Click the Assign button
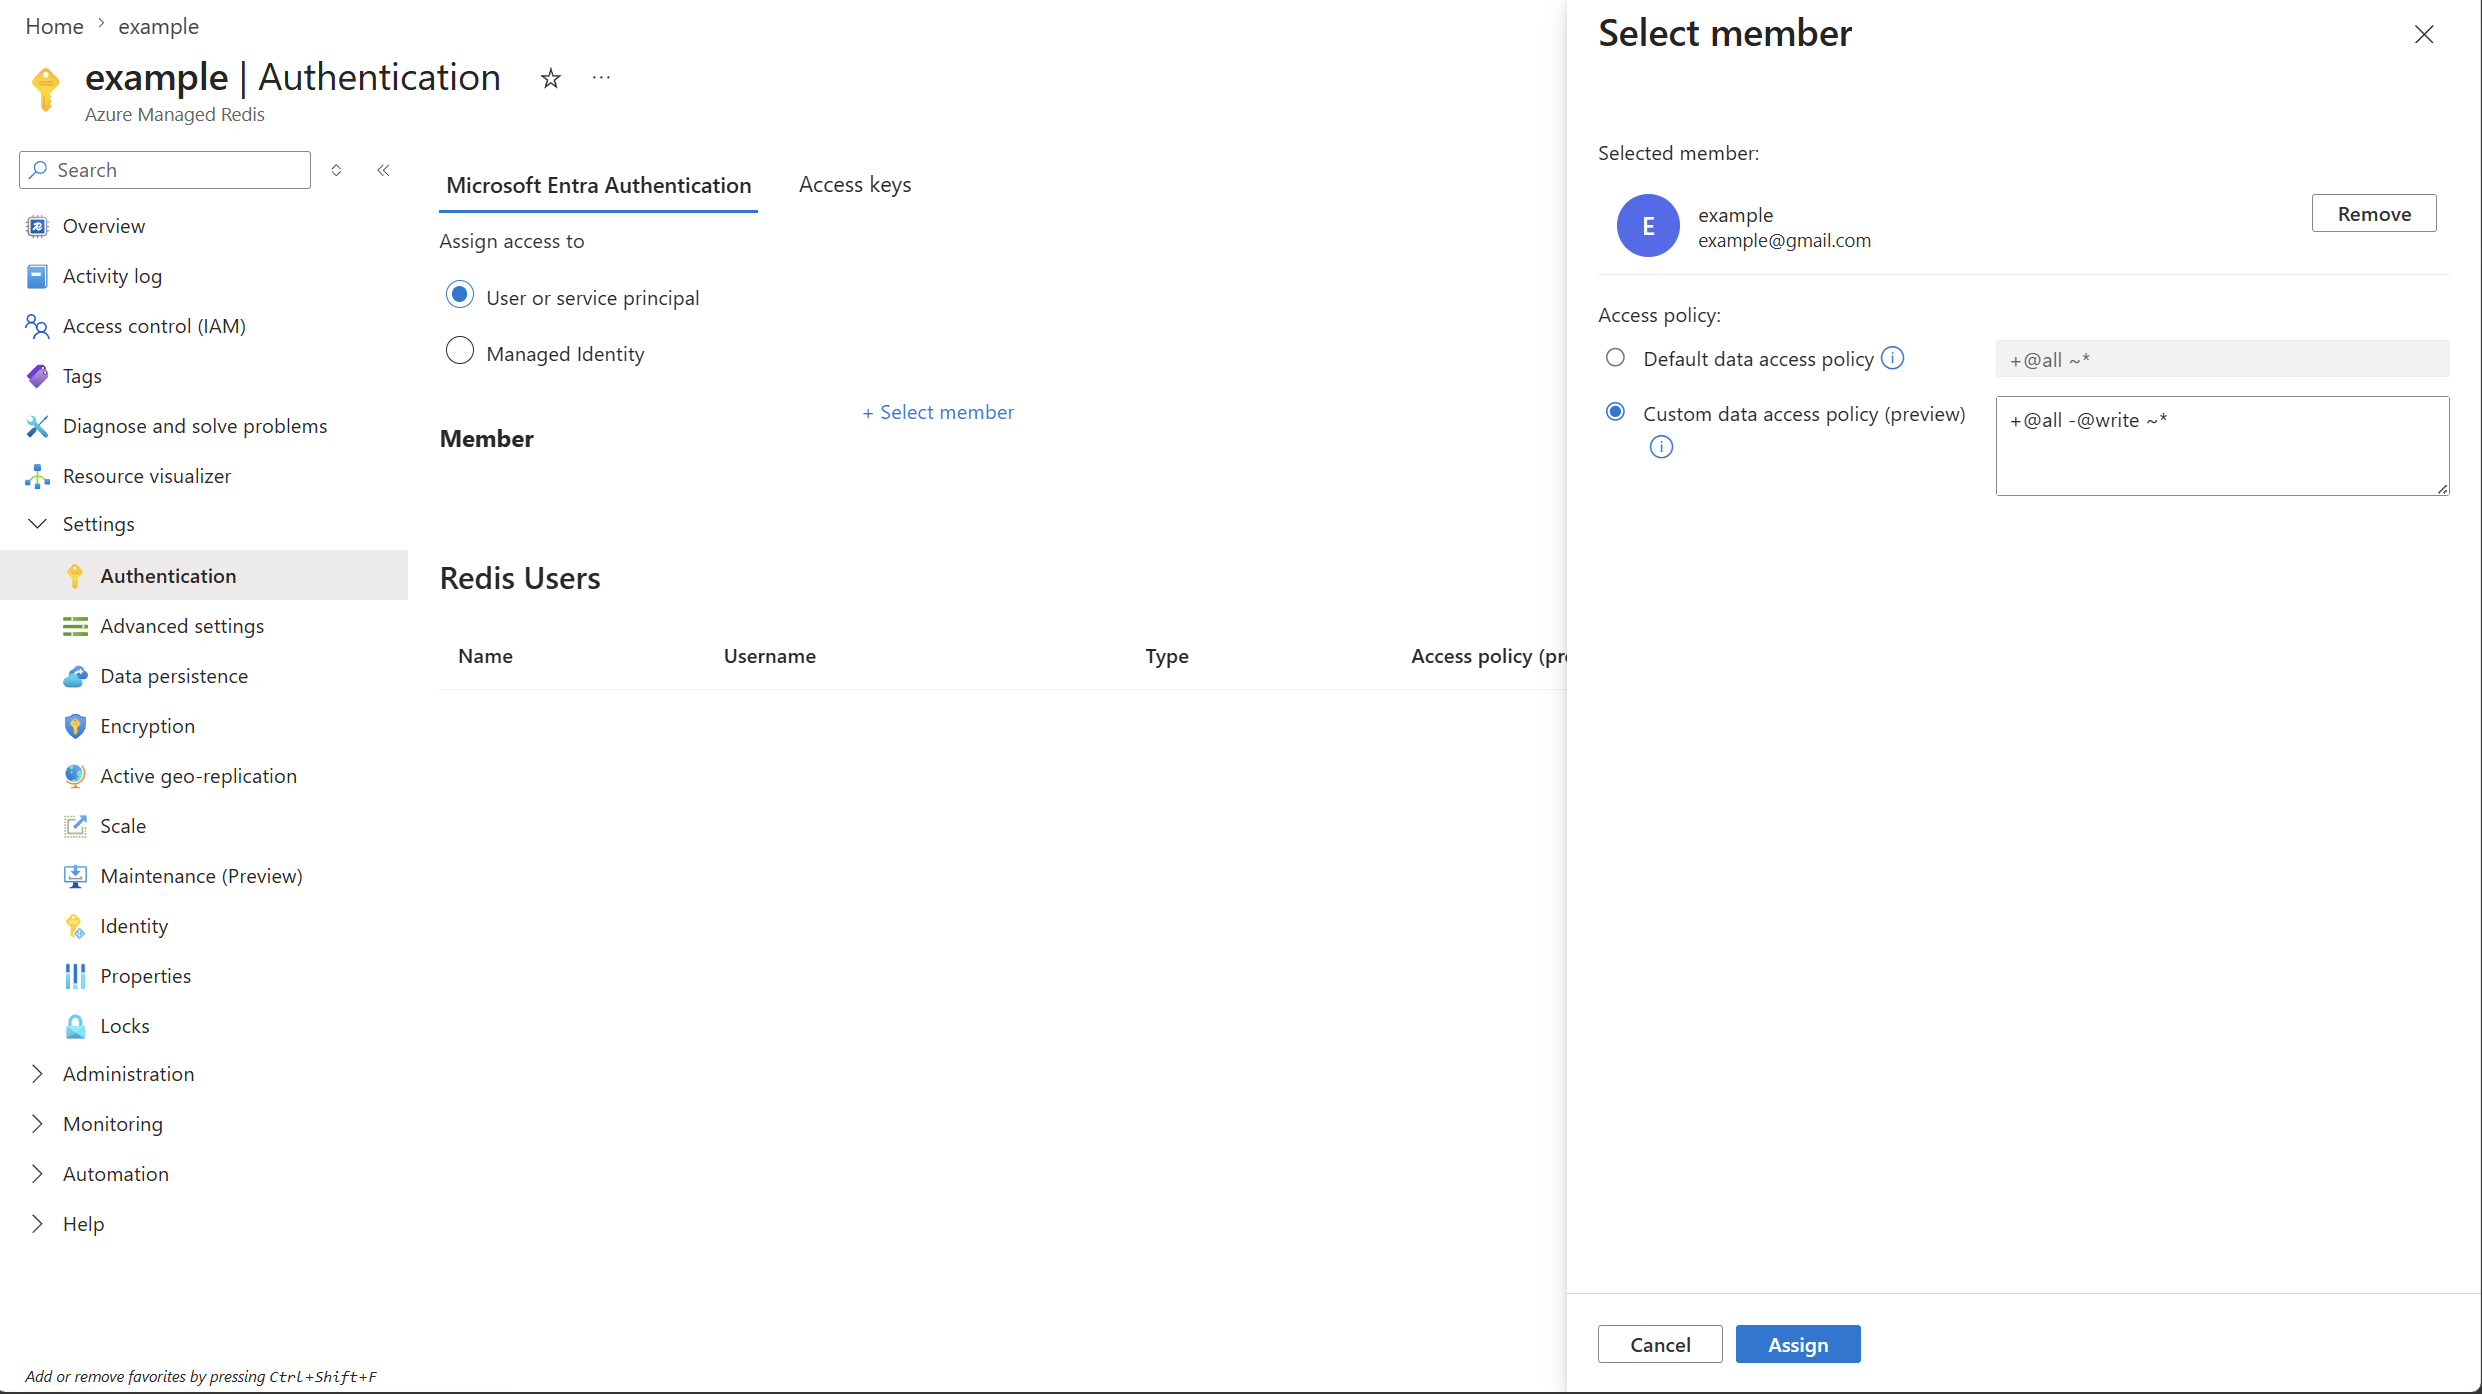 pos(1798,1345)
